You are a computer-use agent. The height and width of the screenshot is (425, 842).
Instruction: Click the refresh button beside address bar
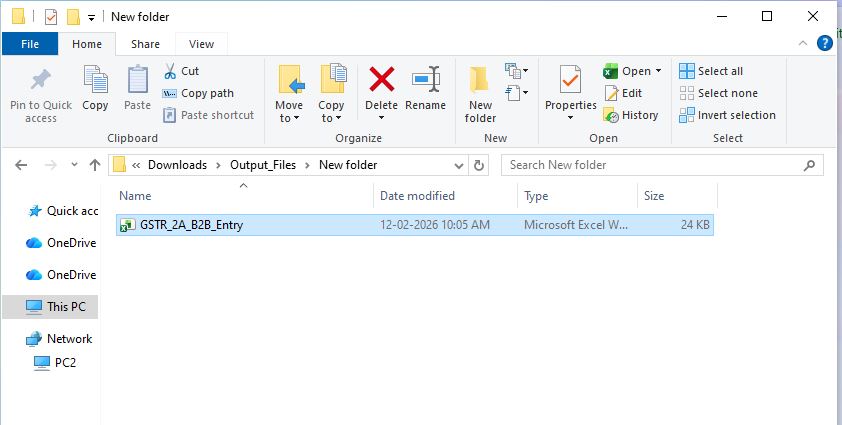coord(479,165)
